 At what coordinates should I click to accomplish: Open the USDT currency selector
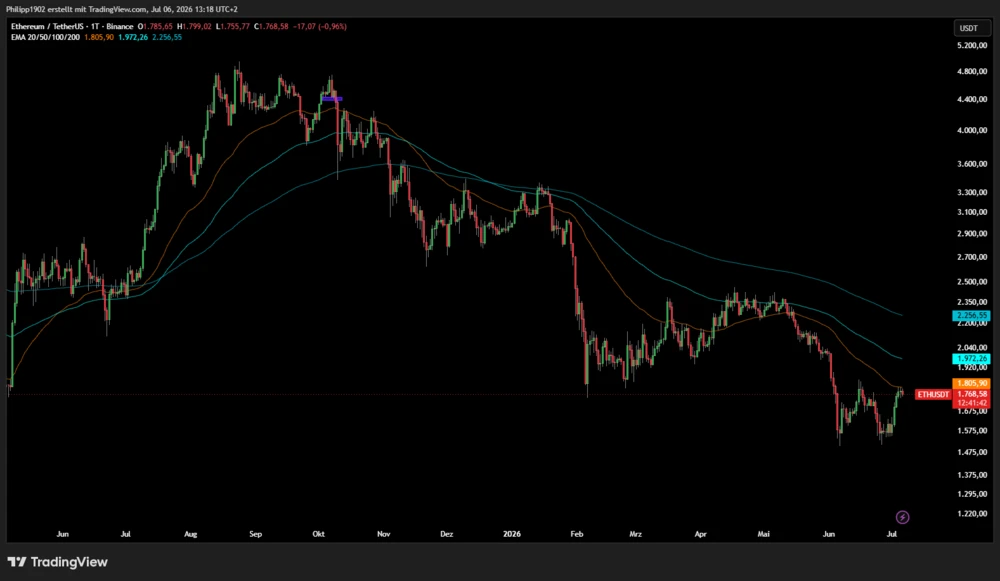971,28
